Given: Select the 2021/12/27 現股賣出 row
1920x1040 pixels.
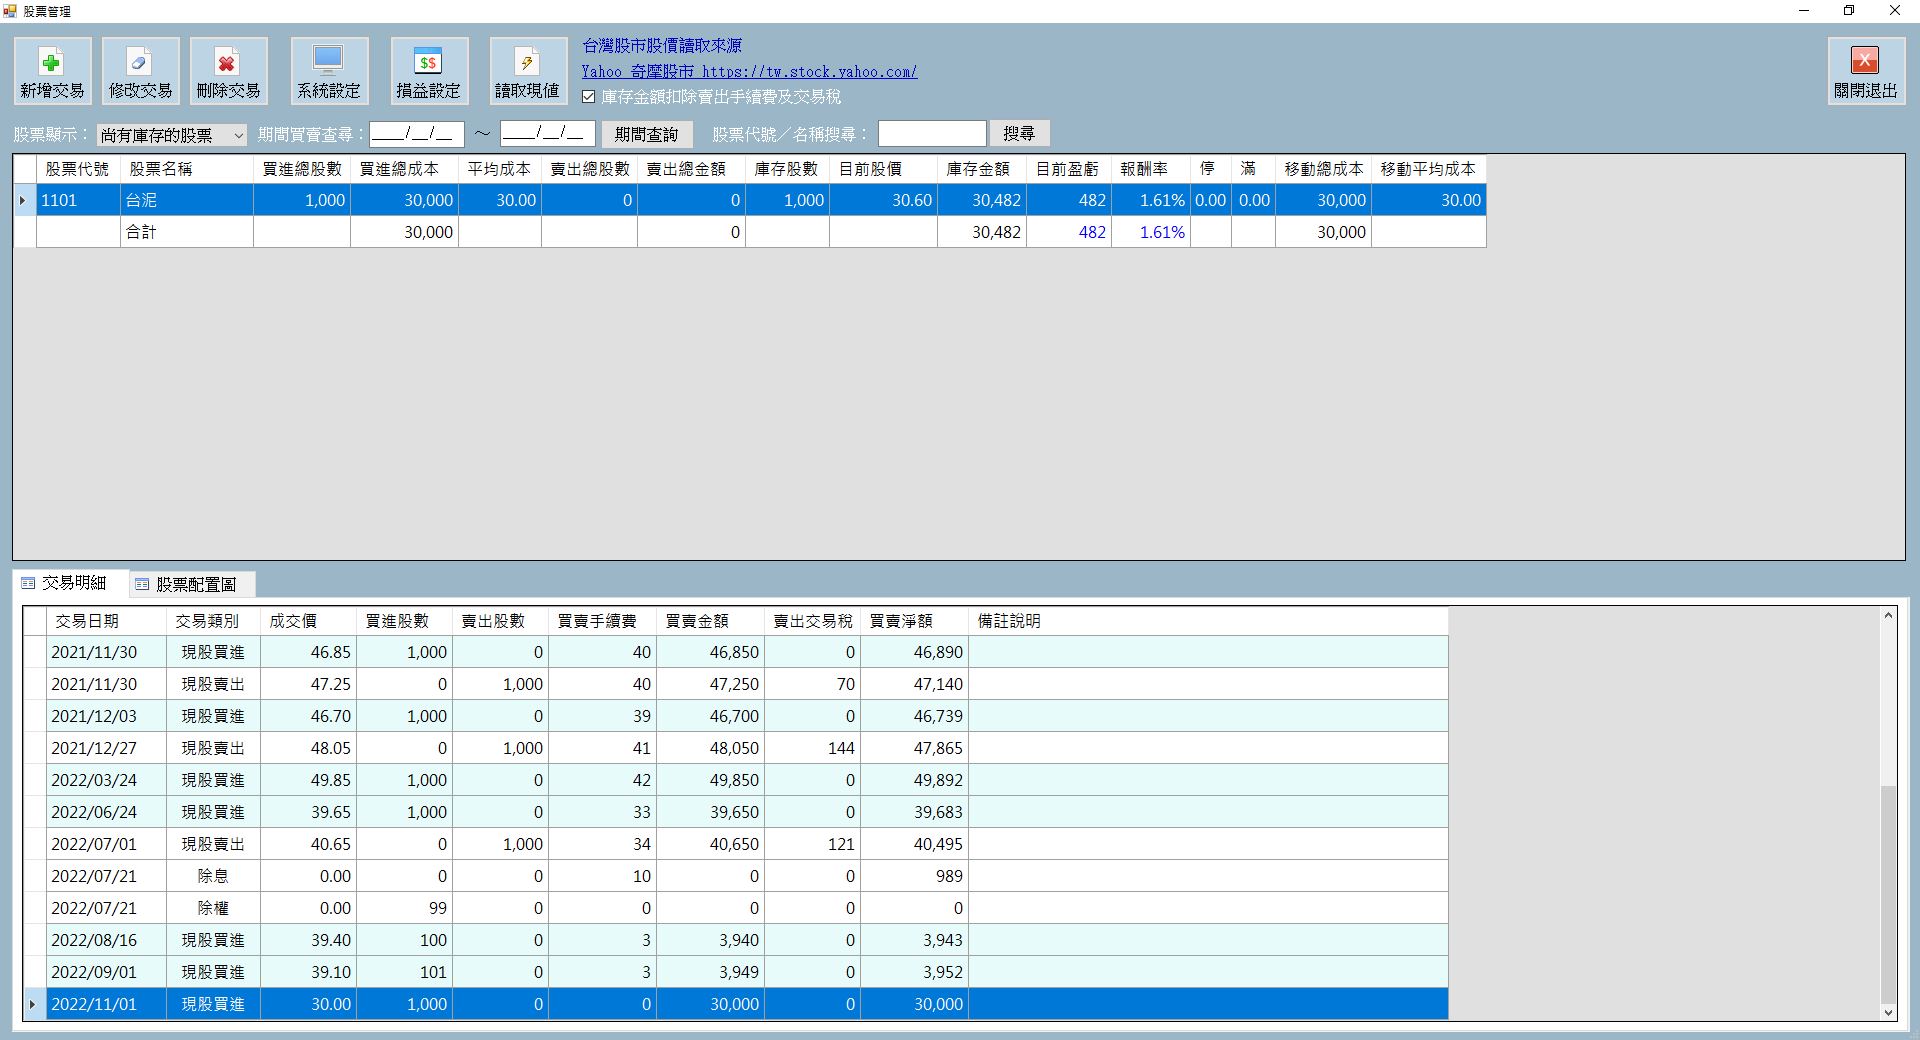Looking at the screenshot, I should point(736,748).
